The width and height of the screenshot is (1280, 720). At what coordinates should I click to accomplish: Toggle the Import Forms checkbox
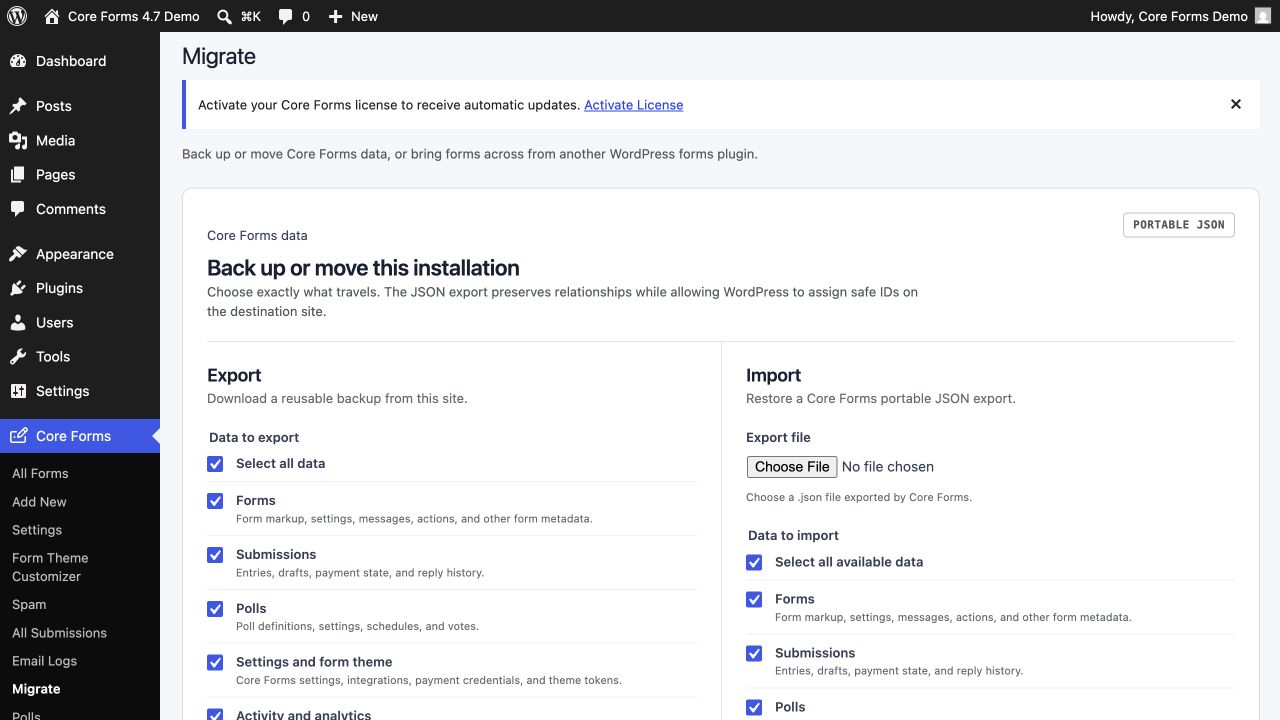[x=754, y=600]
